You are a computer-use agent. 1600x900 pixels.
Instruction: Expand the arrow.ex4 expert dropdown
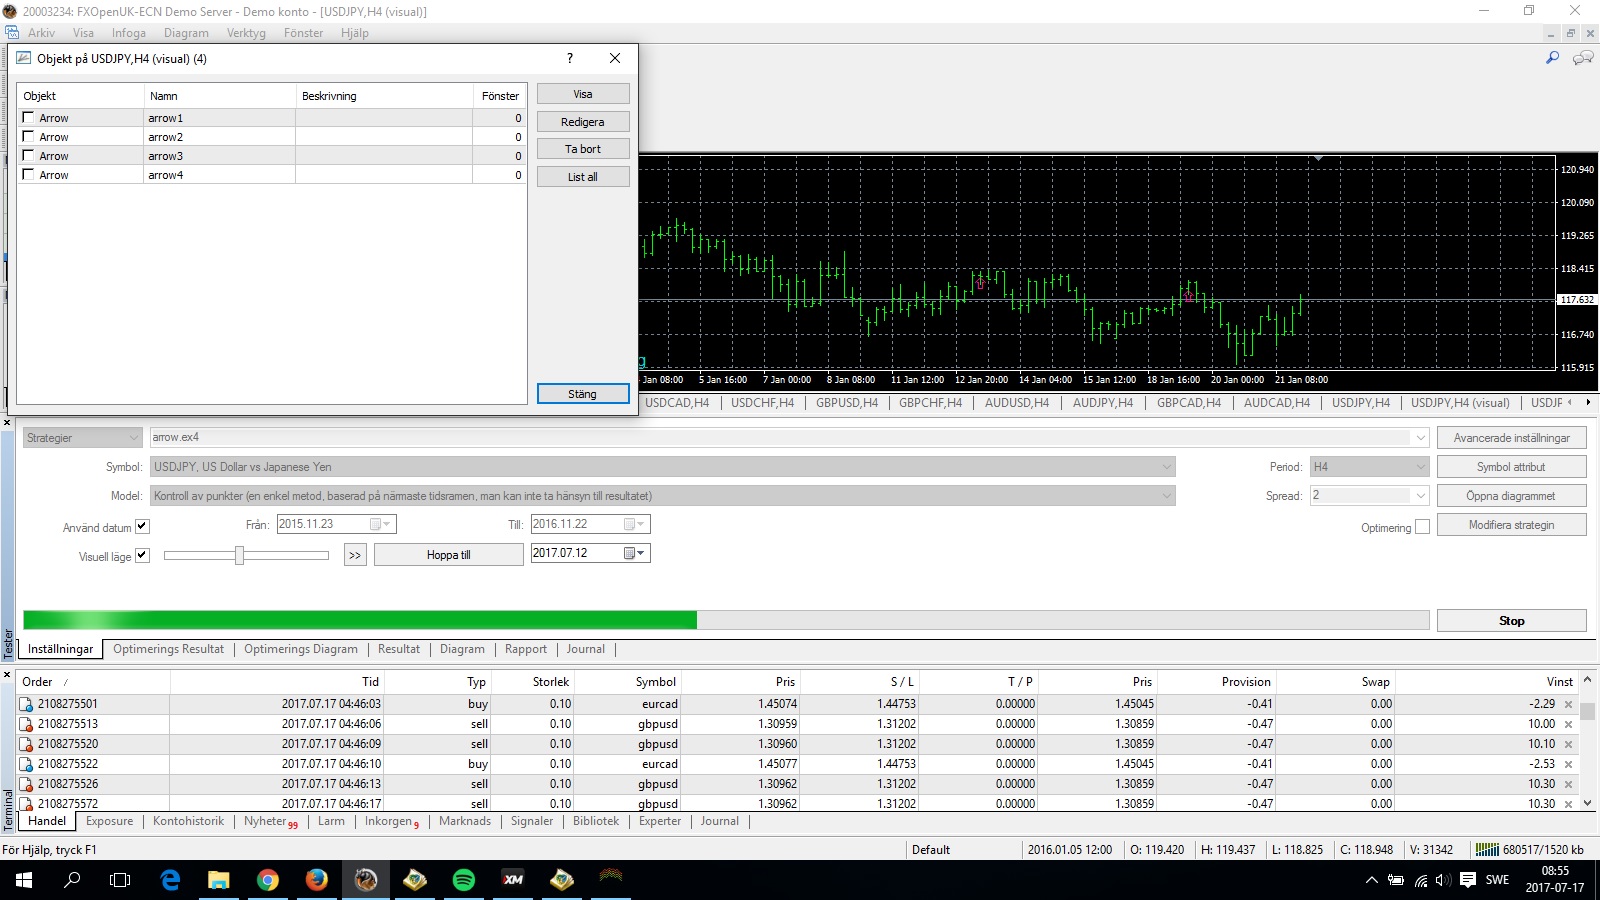coord(1420,437)
